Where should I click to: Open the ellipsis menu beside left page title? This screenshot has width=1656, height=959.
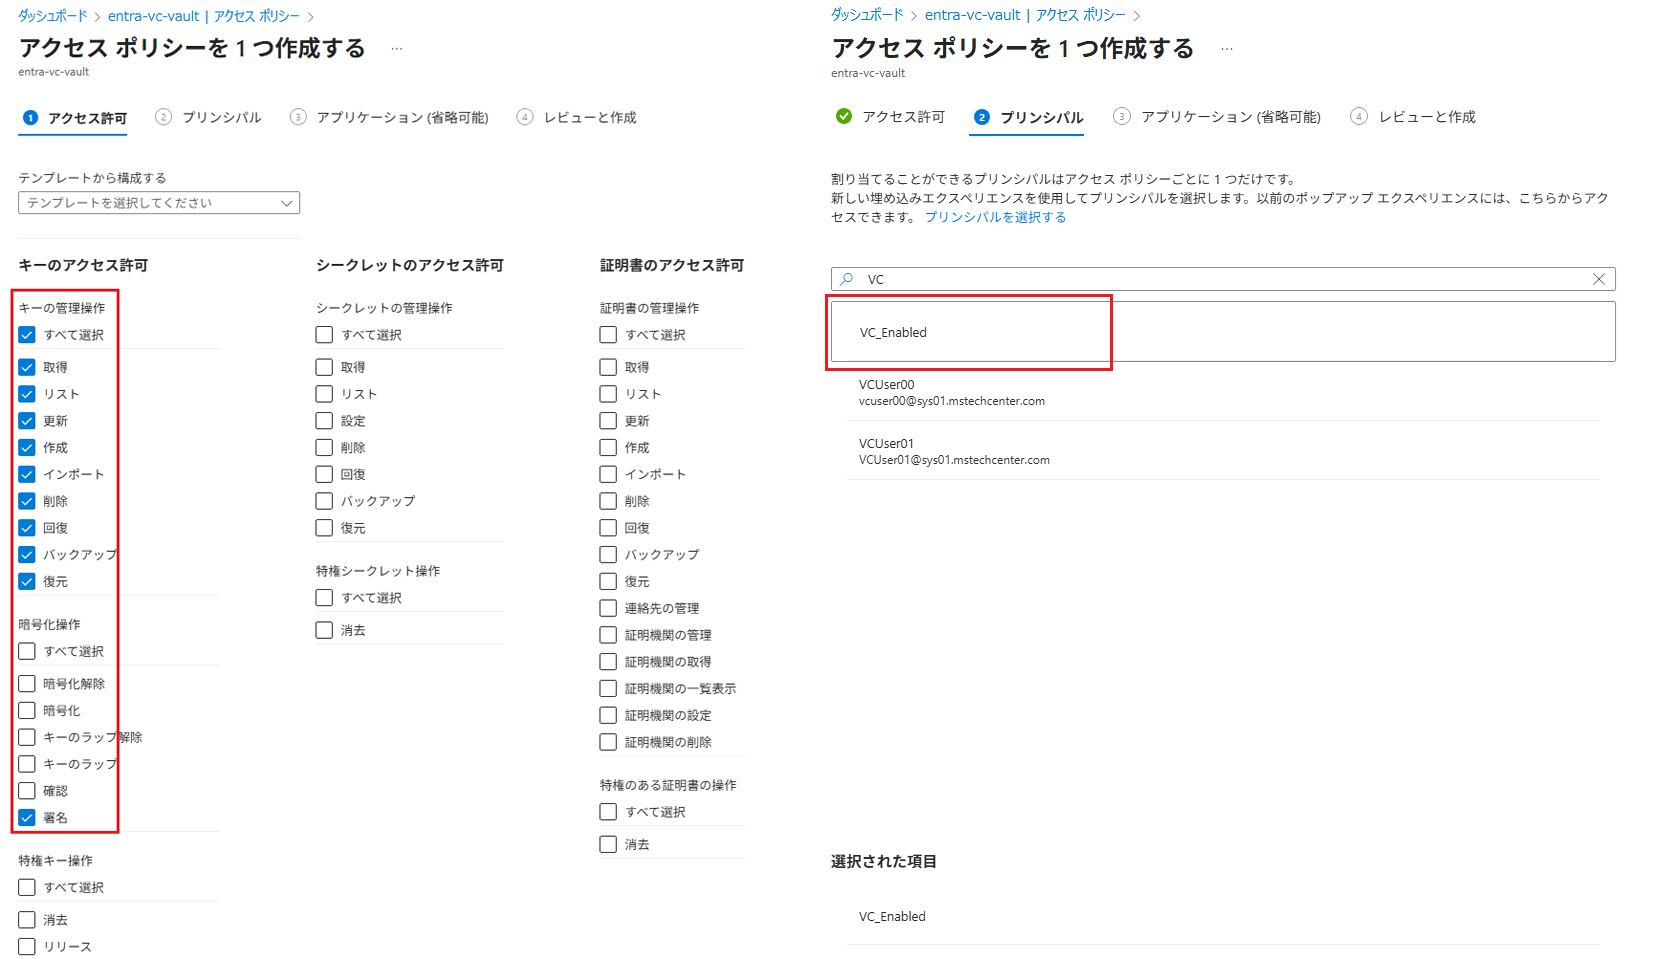tap(397, 49)
